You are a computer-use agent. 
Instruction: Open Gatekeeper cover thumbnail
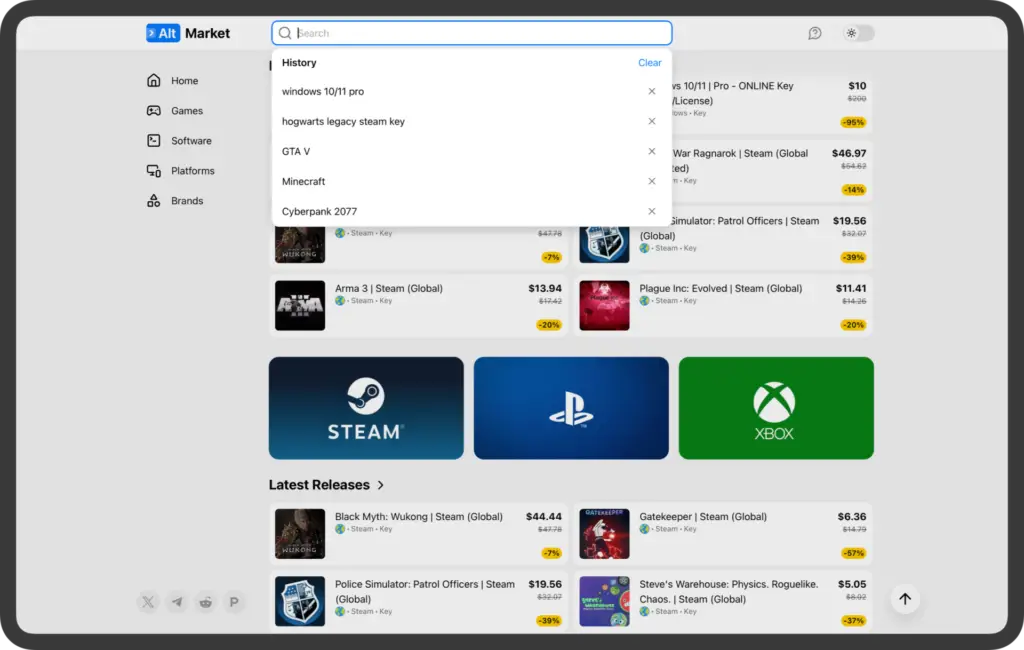pyautogui.click(x=604, y=534)
